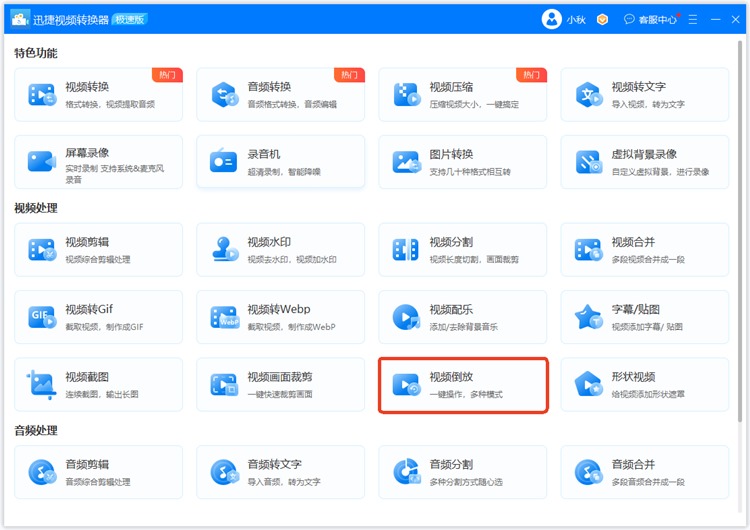Viewport: 750px width, 530px height.
Task: Click the 视频综合剪辑处理 description
Action: point(98,259)
